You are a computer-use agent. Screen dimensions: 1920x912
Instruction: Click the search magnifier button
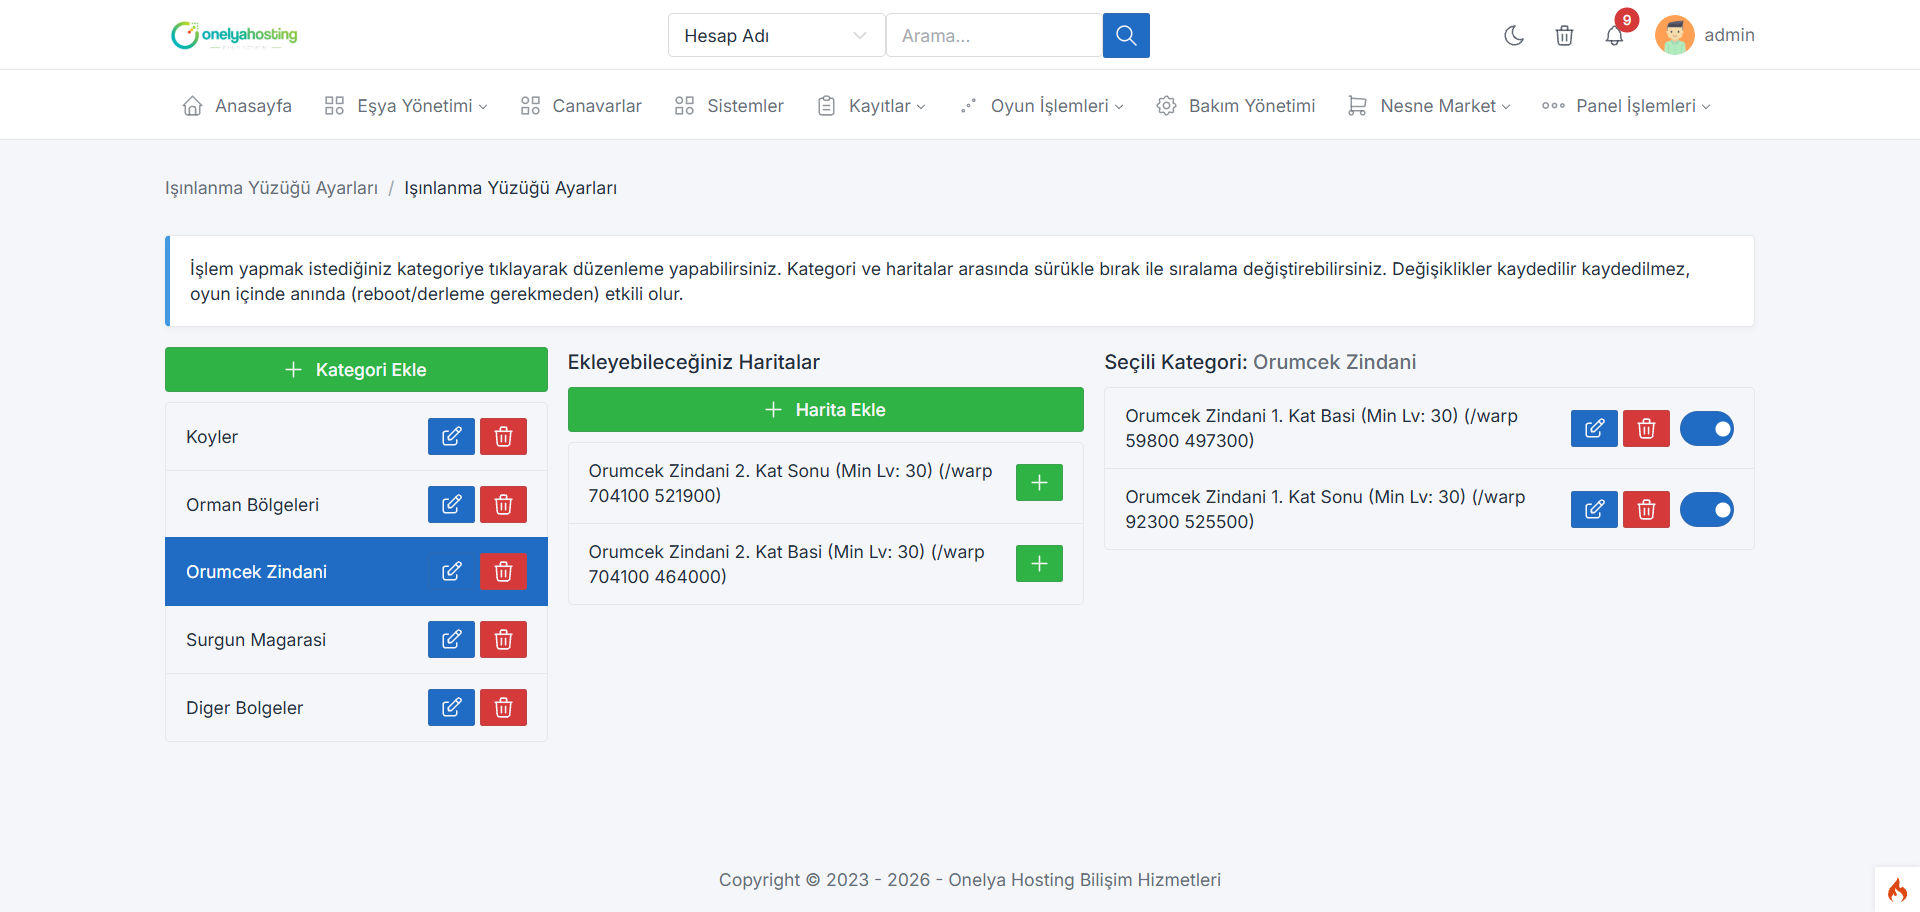click(x=1126, y=35)
